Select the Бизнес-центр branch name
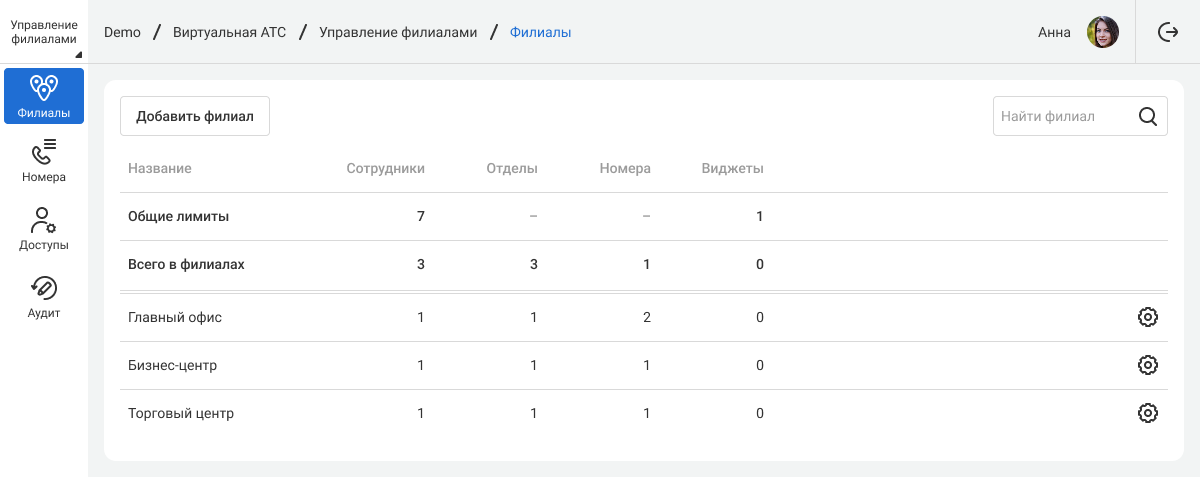 (172, 365)
